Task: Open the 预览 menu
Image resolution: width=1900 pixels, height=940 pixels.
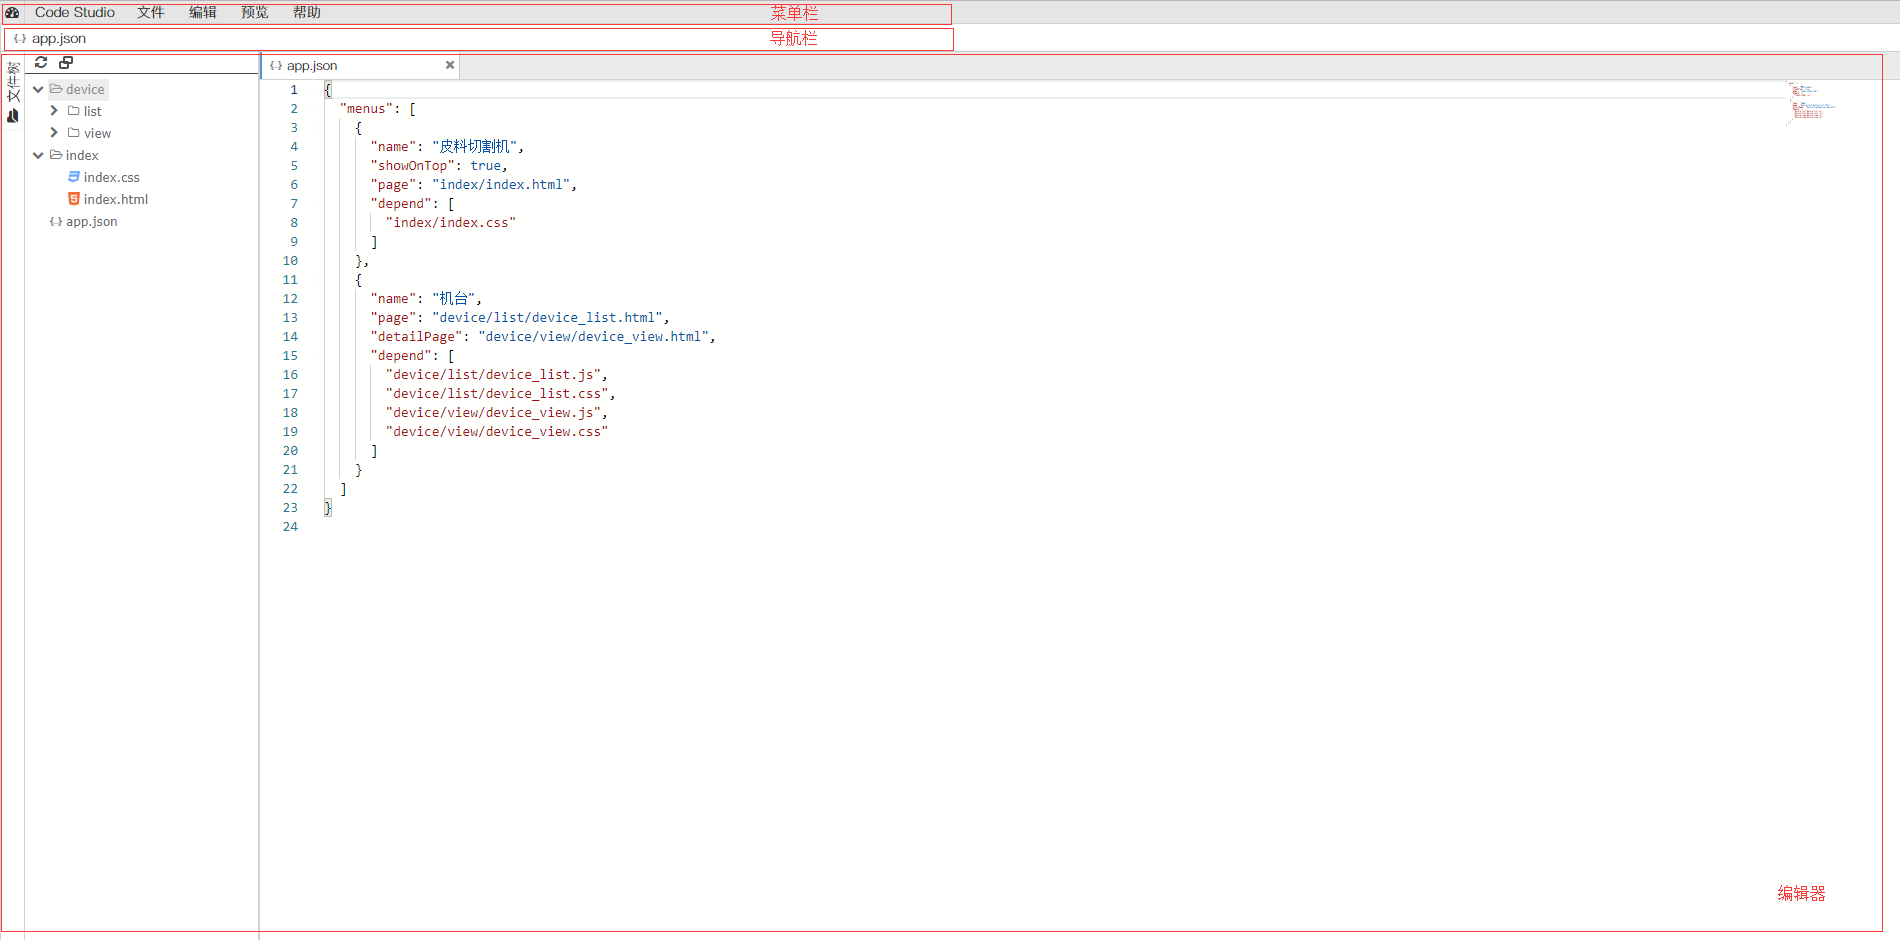Action: [x=254, y=12]
